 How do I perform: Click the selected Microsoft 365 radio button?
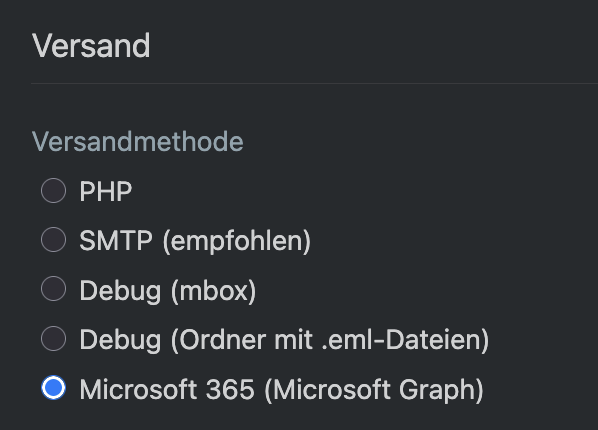click(53, 388)
